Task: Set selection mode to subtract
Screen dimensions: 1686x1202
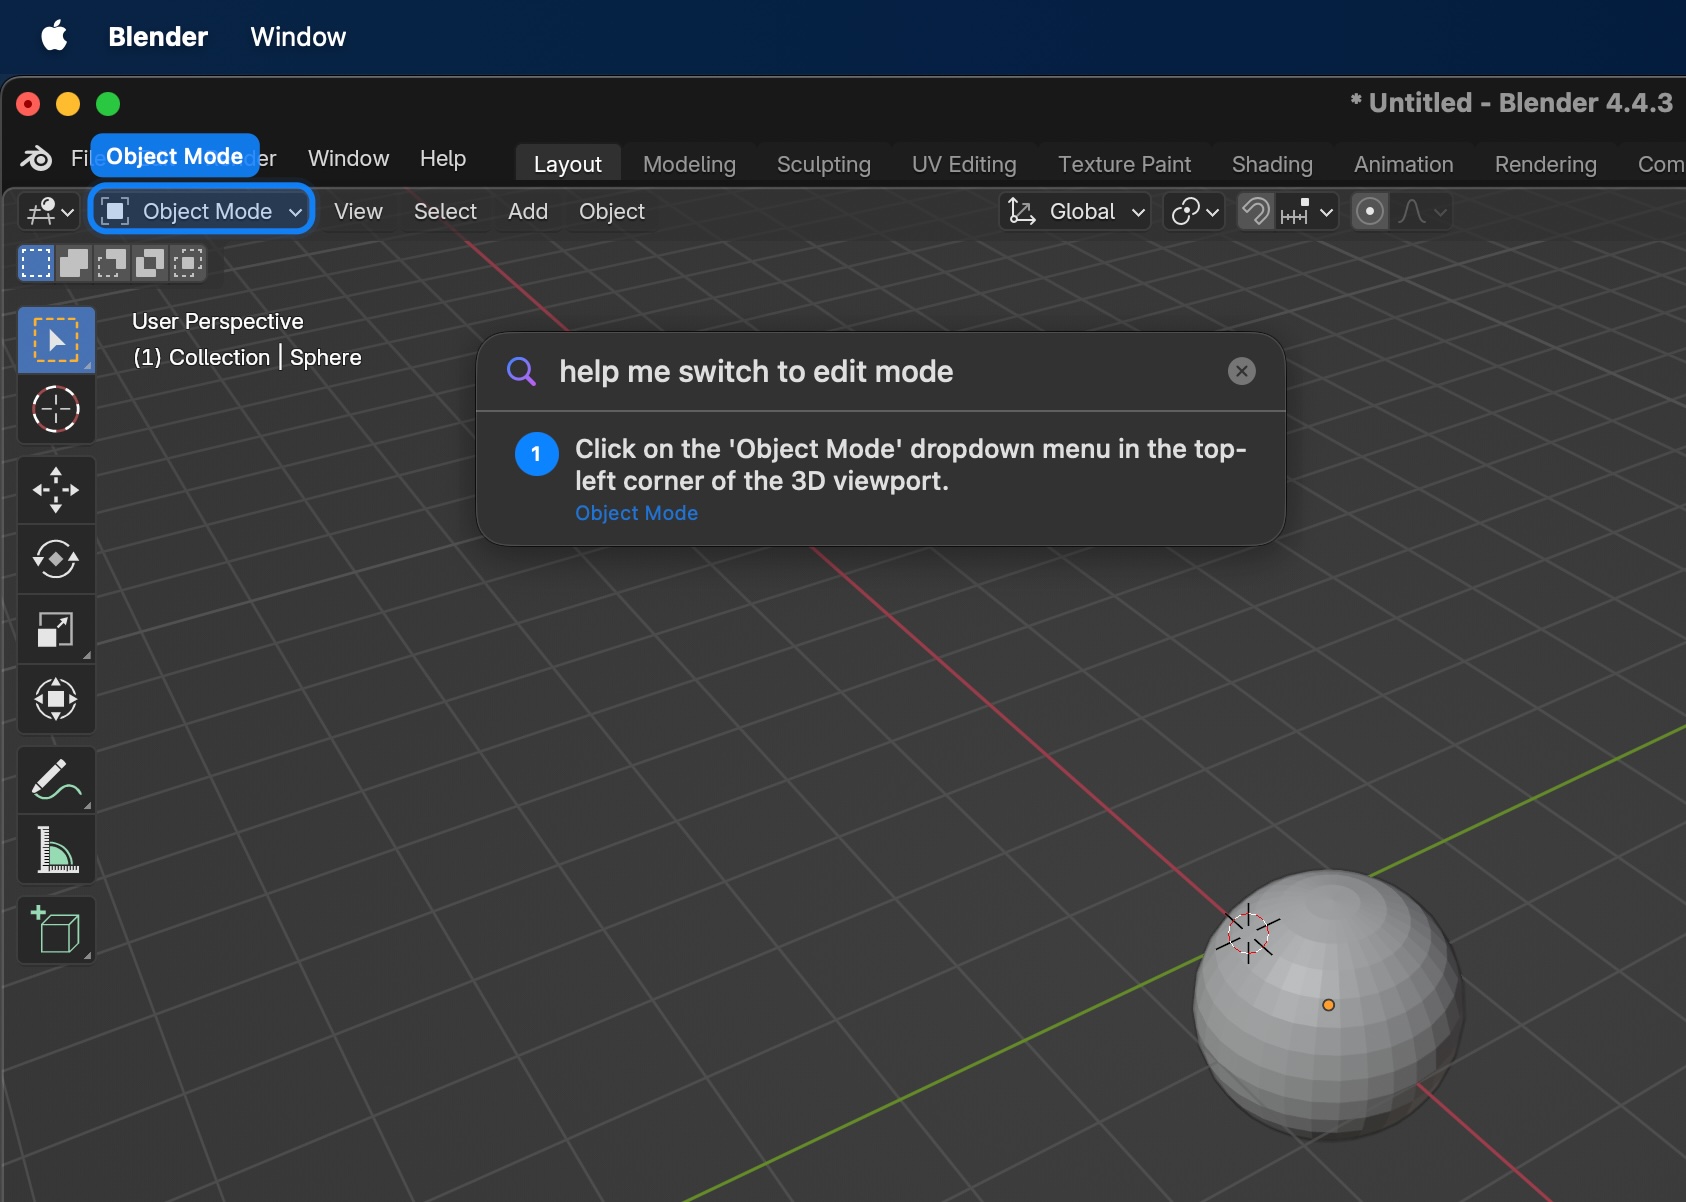Action: [x=111, y=263]
